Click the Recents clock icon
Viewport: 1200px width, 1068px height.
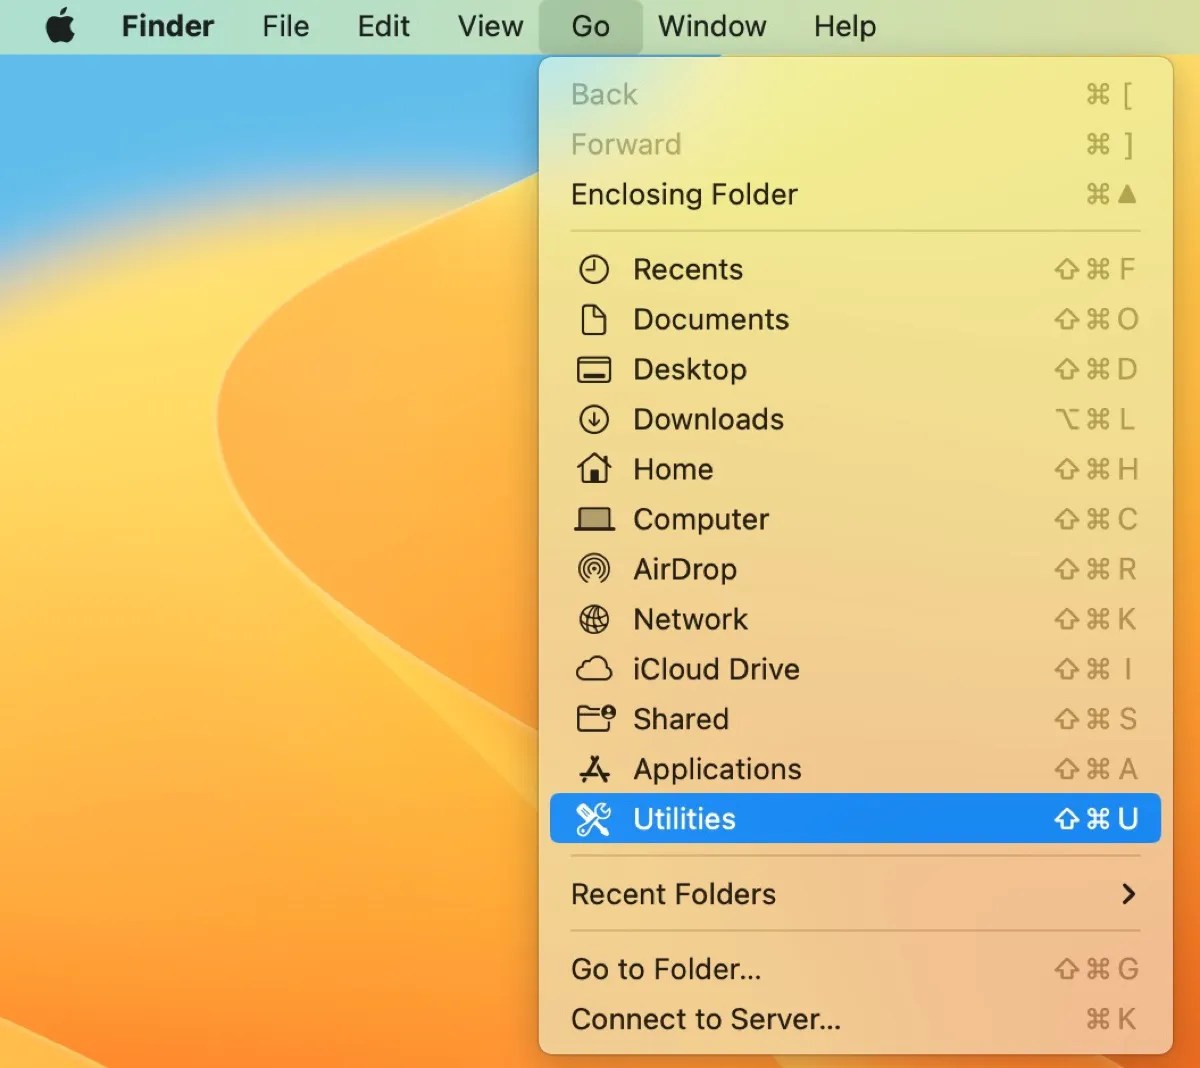[x=594, y=269]
